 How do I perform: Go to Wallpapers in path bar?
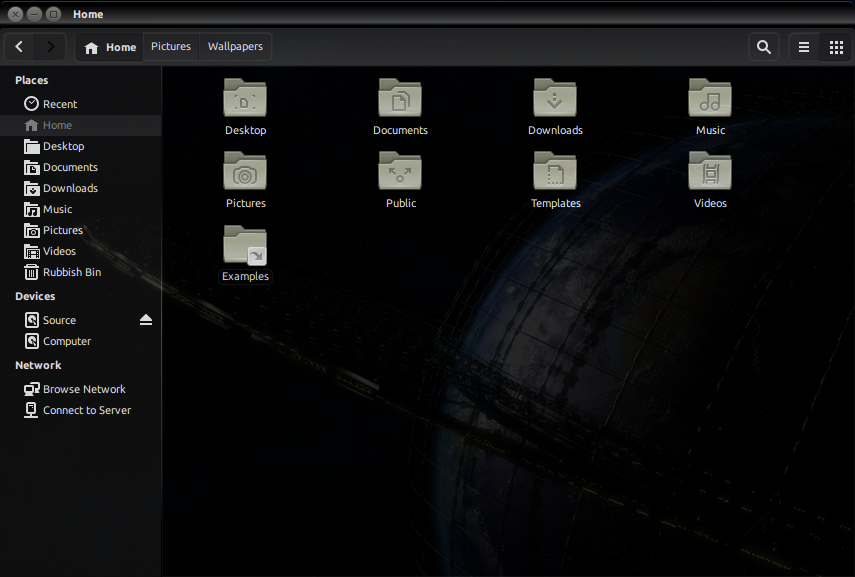[235, 47]
